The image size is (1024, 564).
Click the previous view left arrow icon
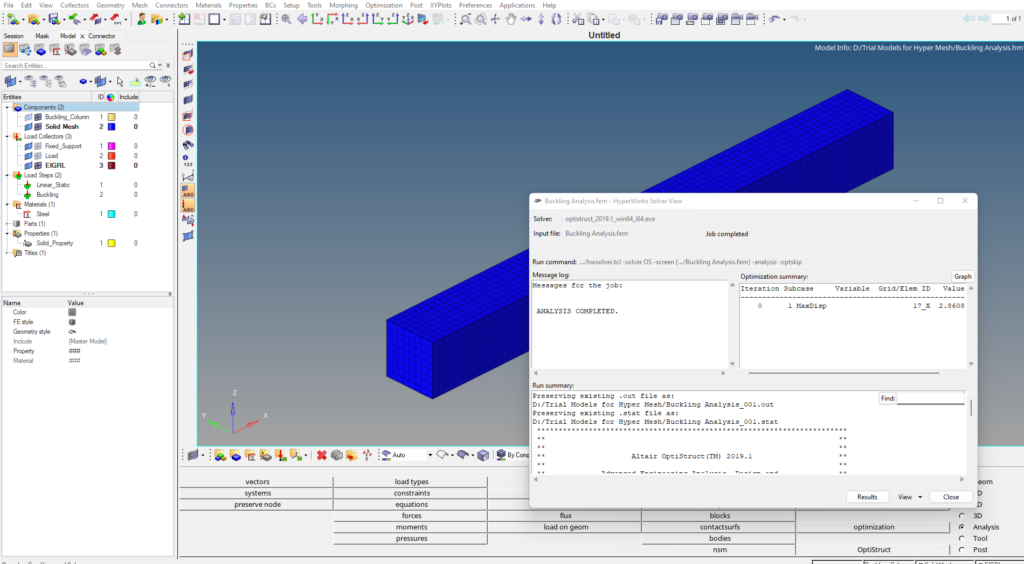point(302,19)
